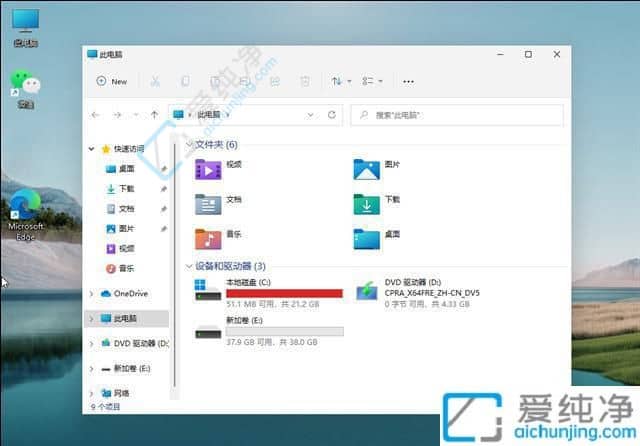
Task: Open the 下载 (Downloads) folder in main pane
Action: tap(366, 204)
